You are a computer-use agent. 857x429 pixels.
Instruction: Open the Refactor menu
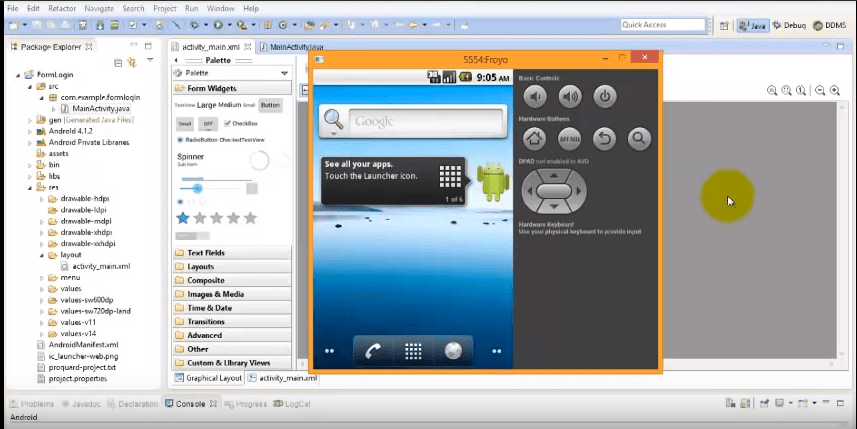[62, 8]
